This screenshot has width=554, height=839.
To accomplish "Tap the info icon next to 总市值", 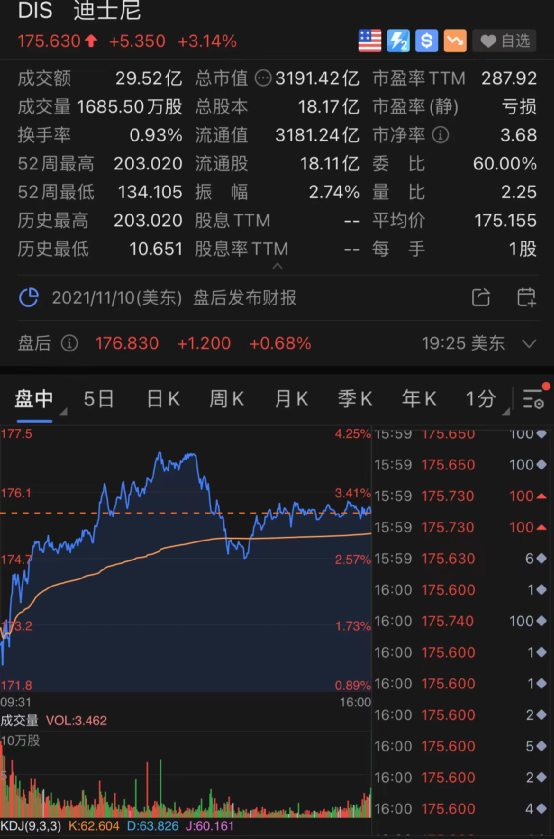I will (262, 79).
